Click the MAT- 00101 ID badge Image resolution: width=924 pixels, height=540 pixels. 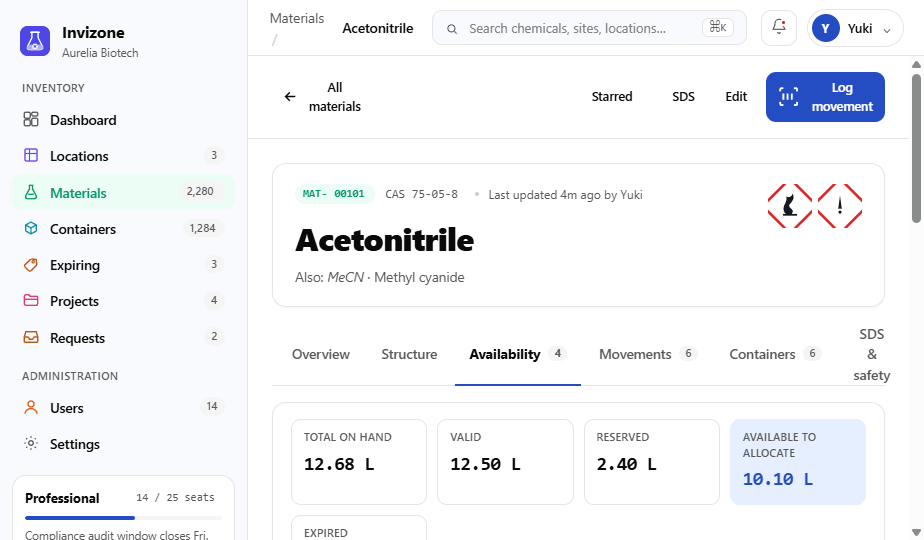coord(334,194)
